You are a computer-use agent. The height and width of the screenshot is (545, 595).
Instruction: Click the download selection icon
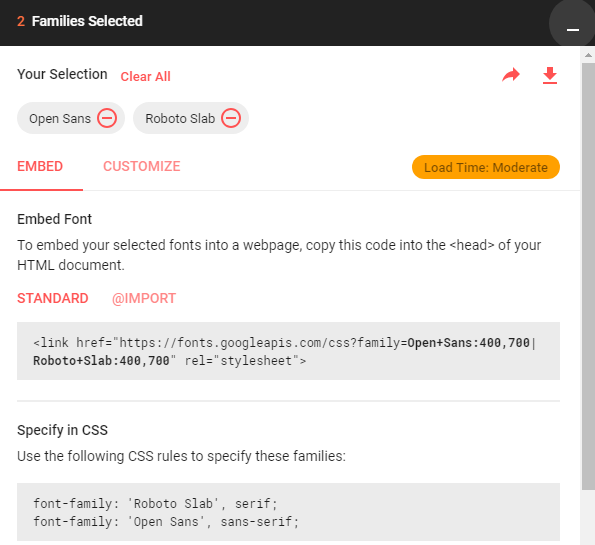click(x=550, y=75)
